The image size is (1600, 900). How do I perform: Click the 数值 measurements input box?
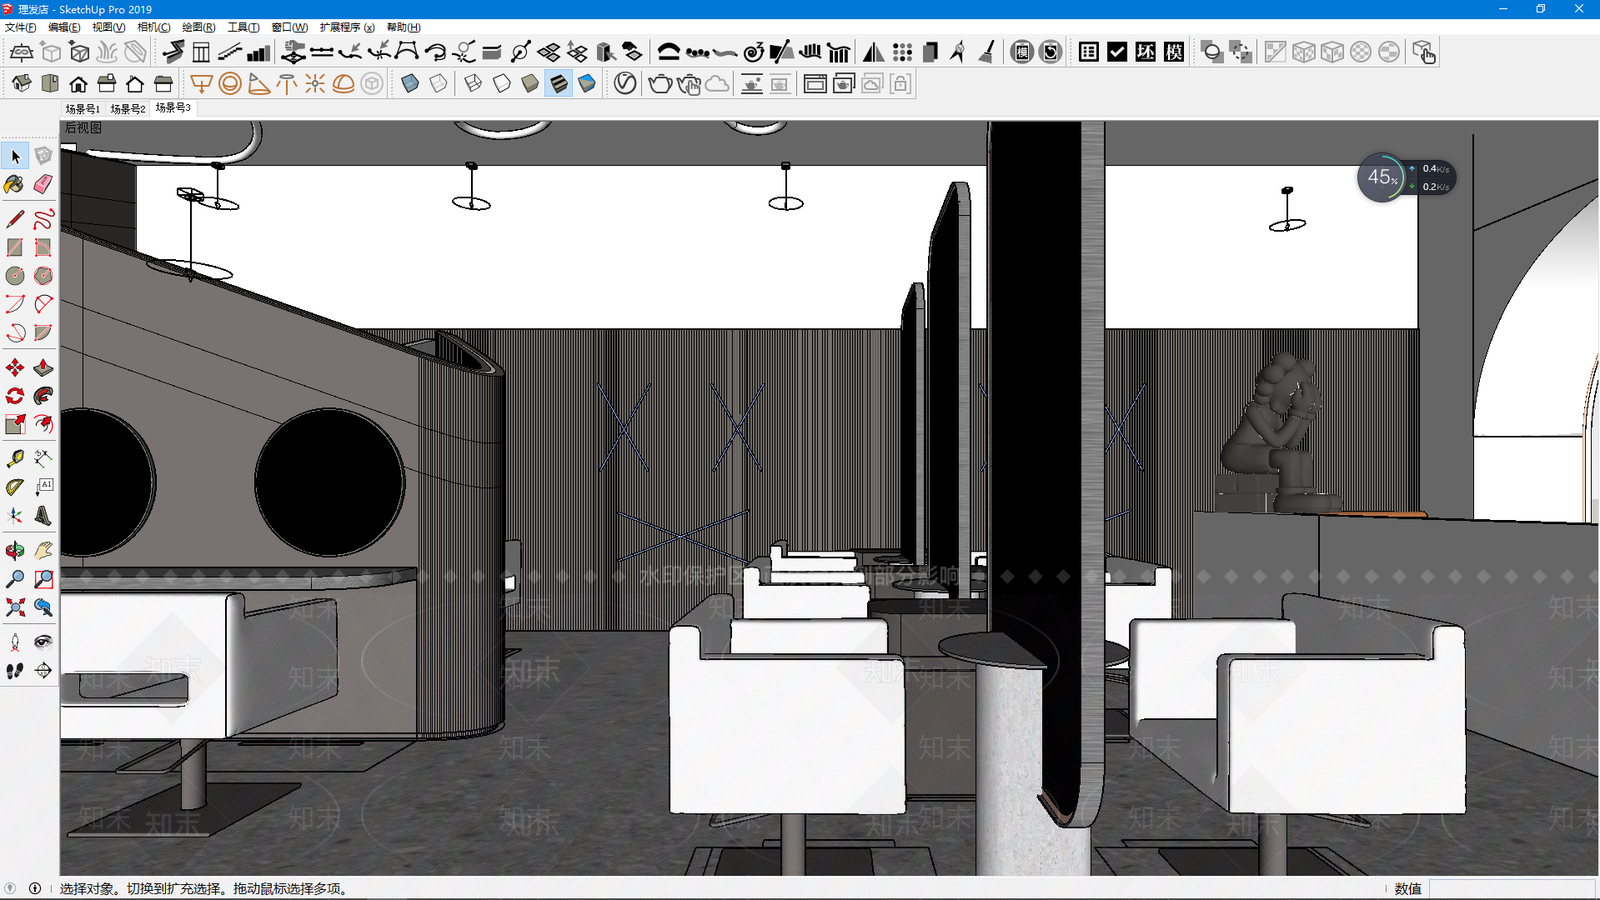1512,888
